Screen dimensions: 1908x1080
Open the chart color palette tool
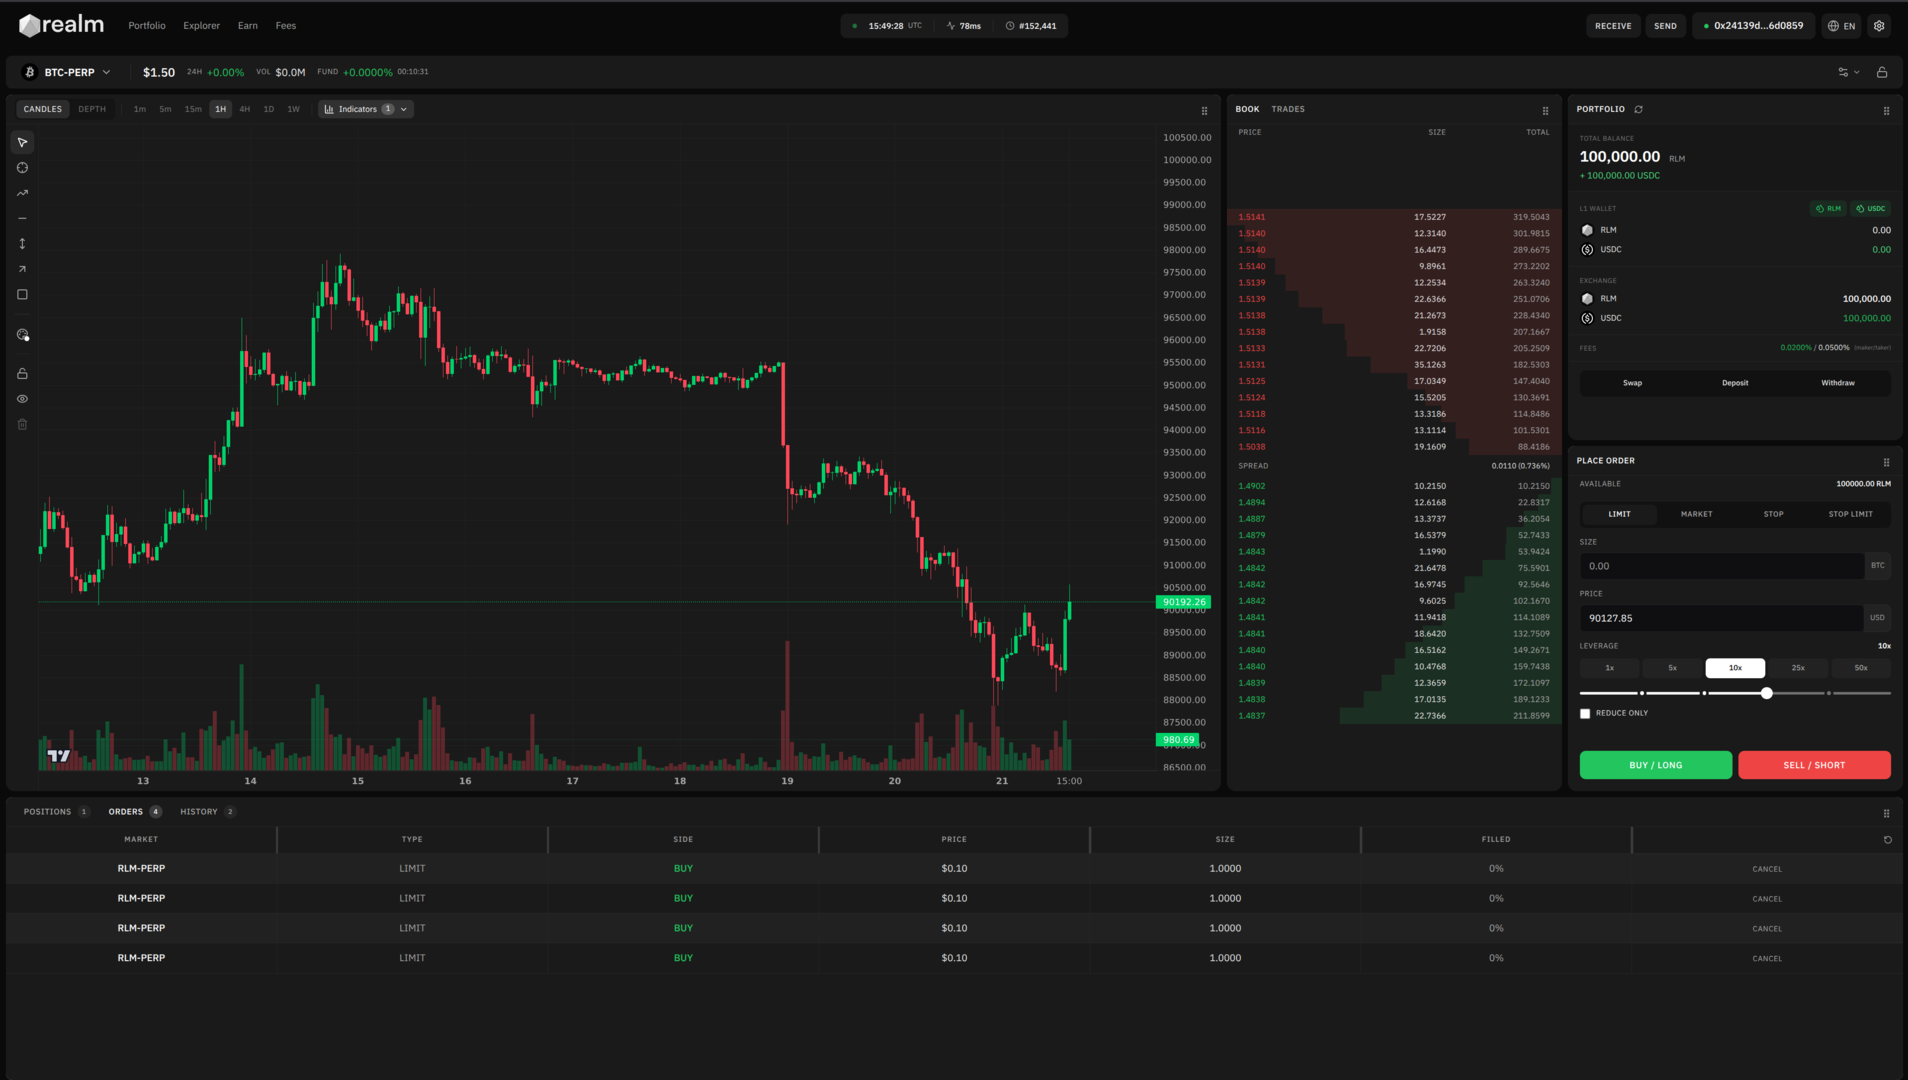pos(22,335)
